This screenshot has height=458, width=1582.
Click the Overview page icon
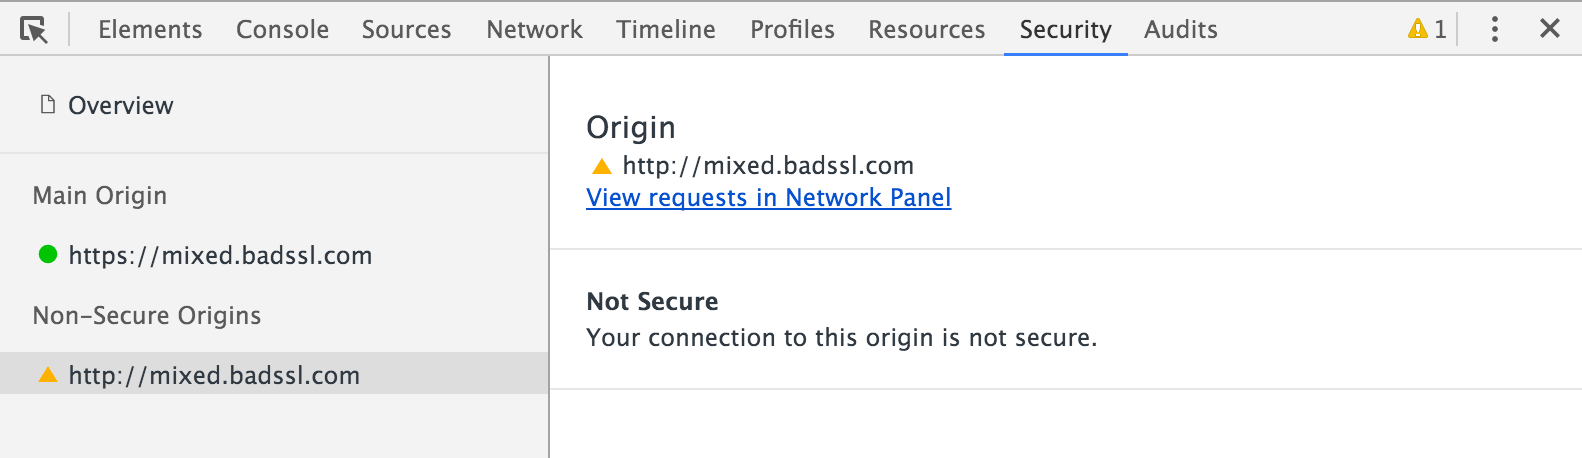coord(47,105)
